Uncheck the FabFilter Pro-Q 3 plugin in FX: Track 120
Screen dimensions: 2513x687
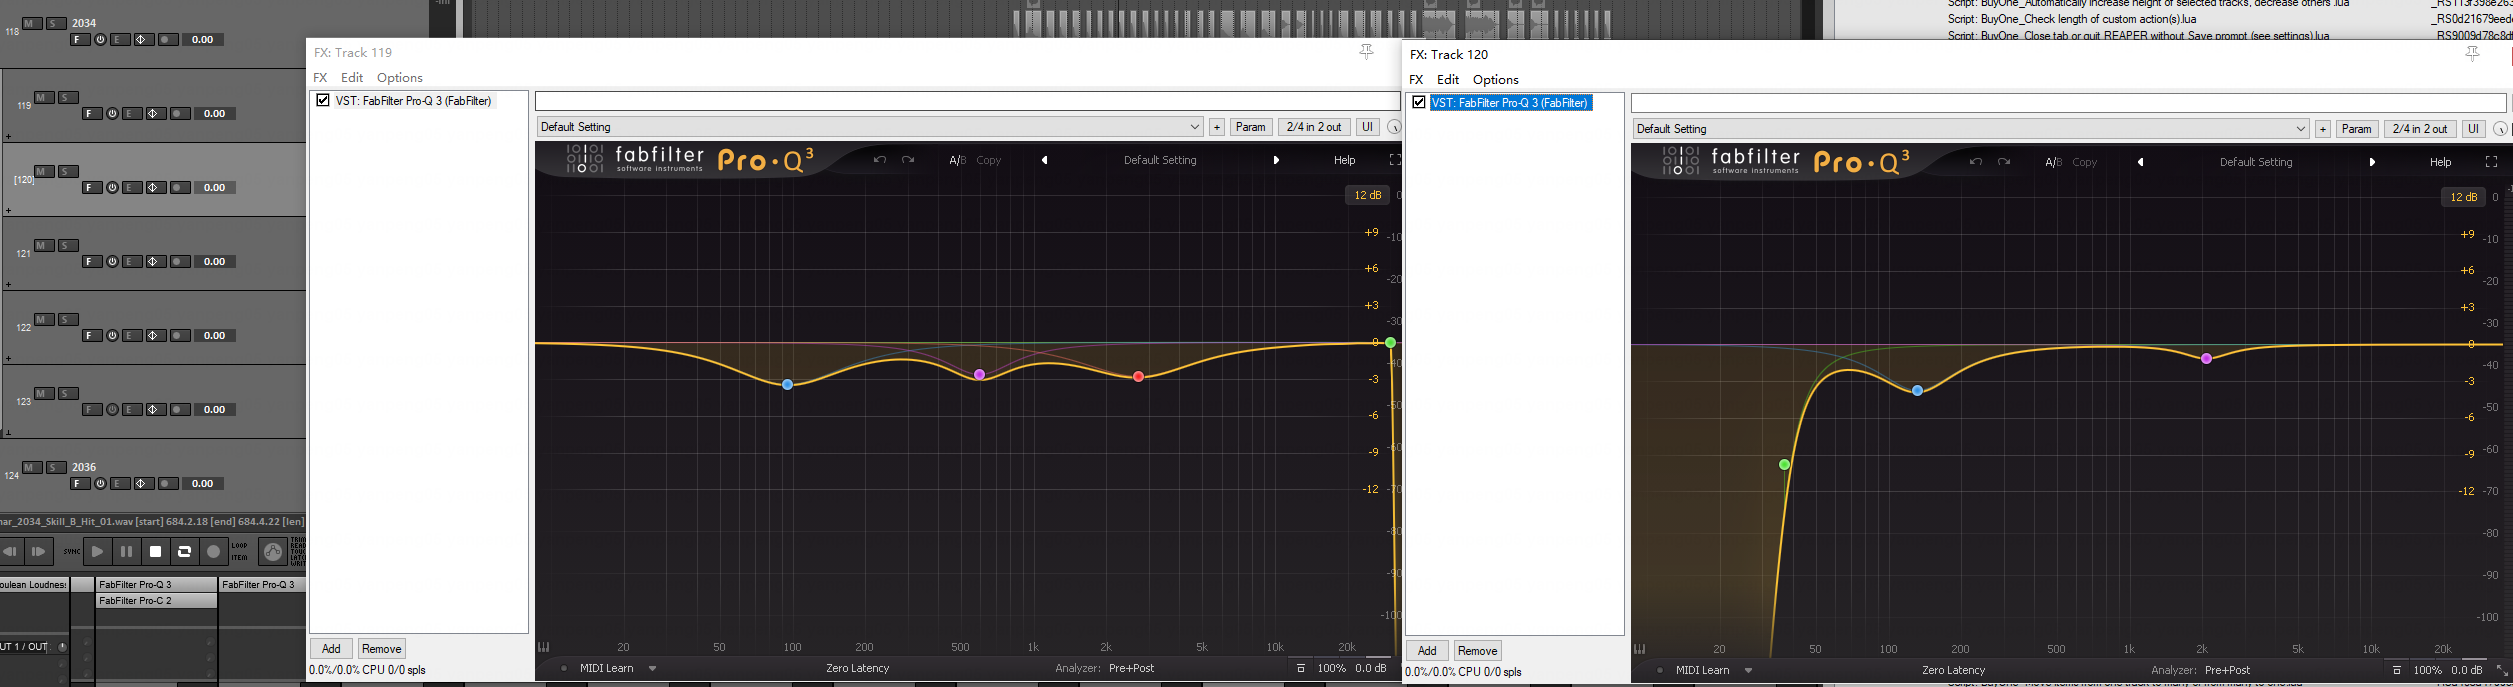1419,102
